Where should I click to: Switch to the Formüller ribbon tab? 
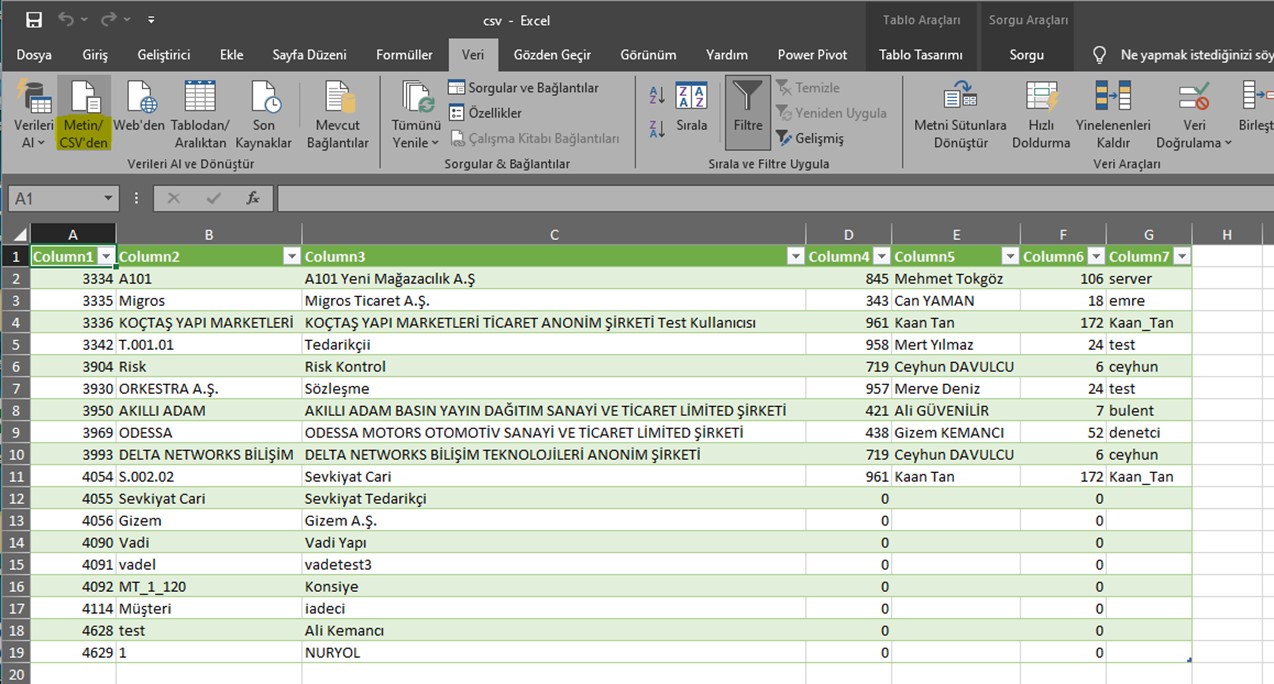click(404, 55)
